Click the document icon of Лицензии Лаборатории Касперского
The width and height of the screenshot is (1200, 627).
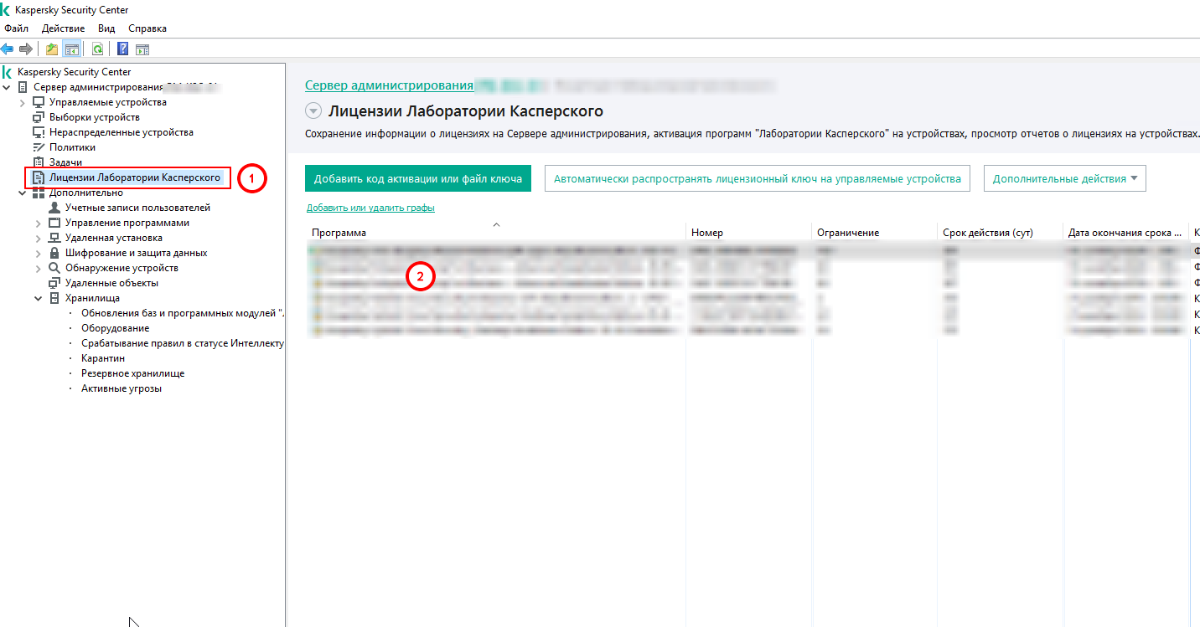pyautogui.click(x=40, y=177)
